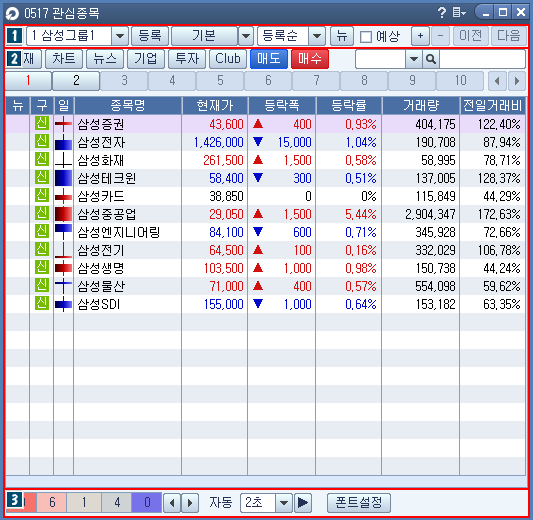Image resolution: width=533 pixels, height=520 pixels.
Task: Select the 삼성전자 stock name
Action: tap(101, 142)
